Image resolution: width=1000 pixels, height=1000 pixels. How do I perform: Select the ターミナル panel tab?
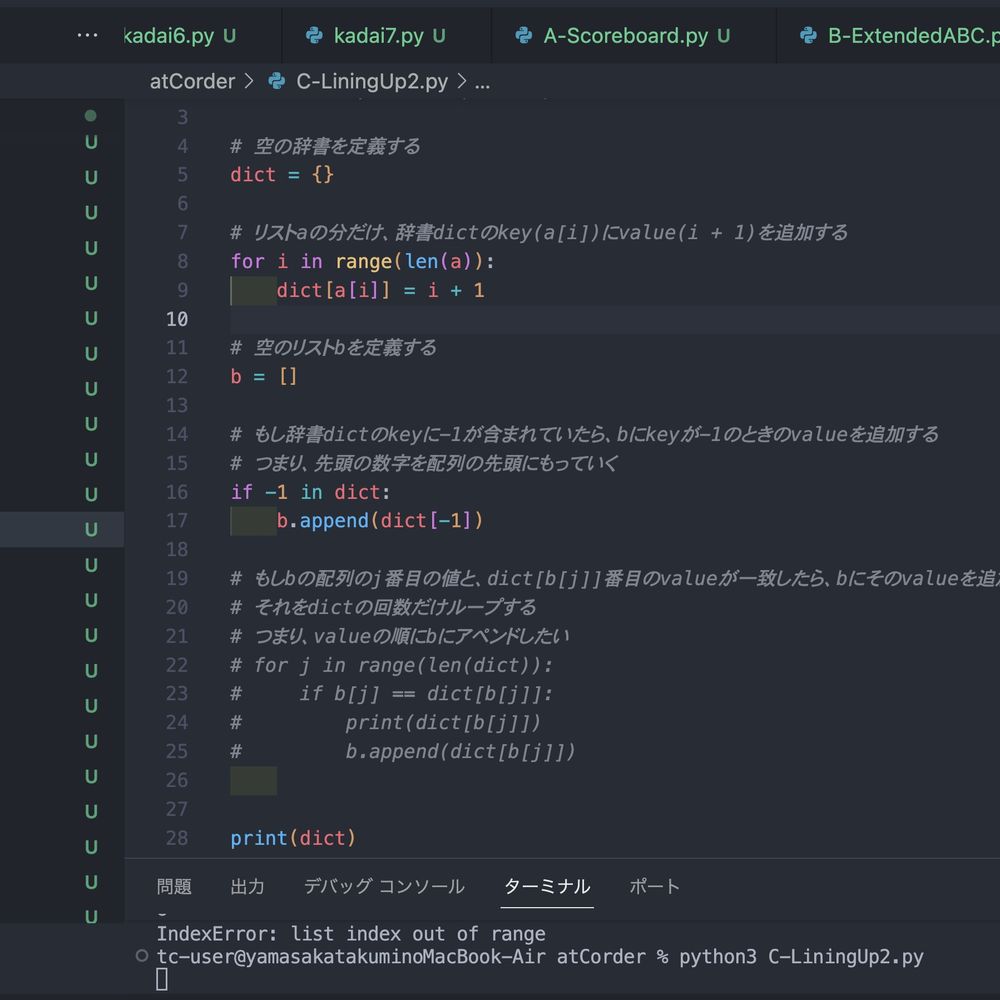pyautogui.click(x=547, y=886)
